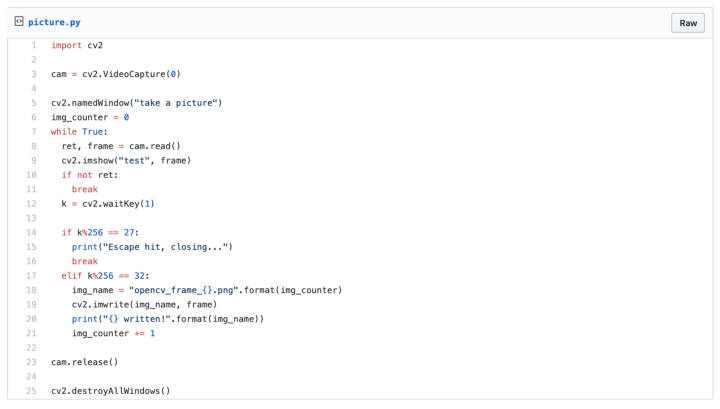Select line number 1
Image resolution: width=720 pixels, height=409 pixels.
(x=34, y=45)
